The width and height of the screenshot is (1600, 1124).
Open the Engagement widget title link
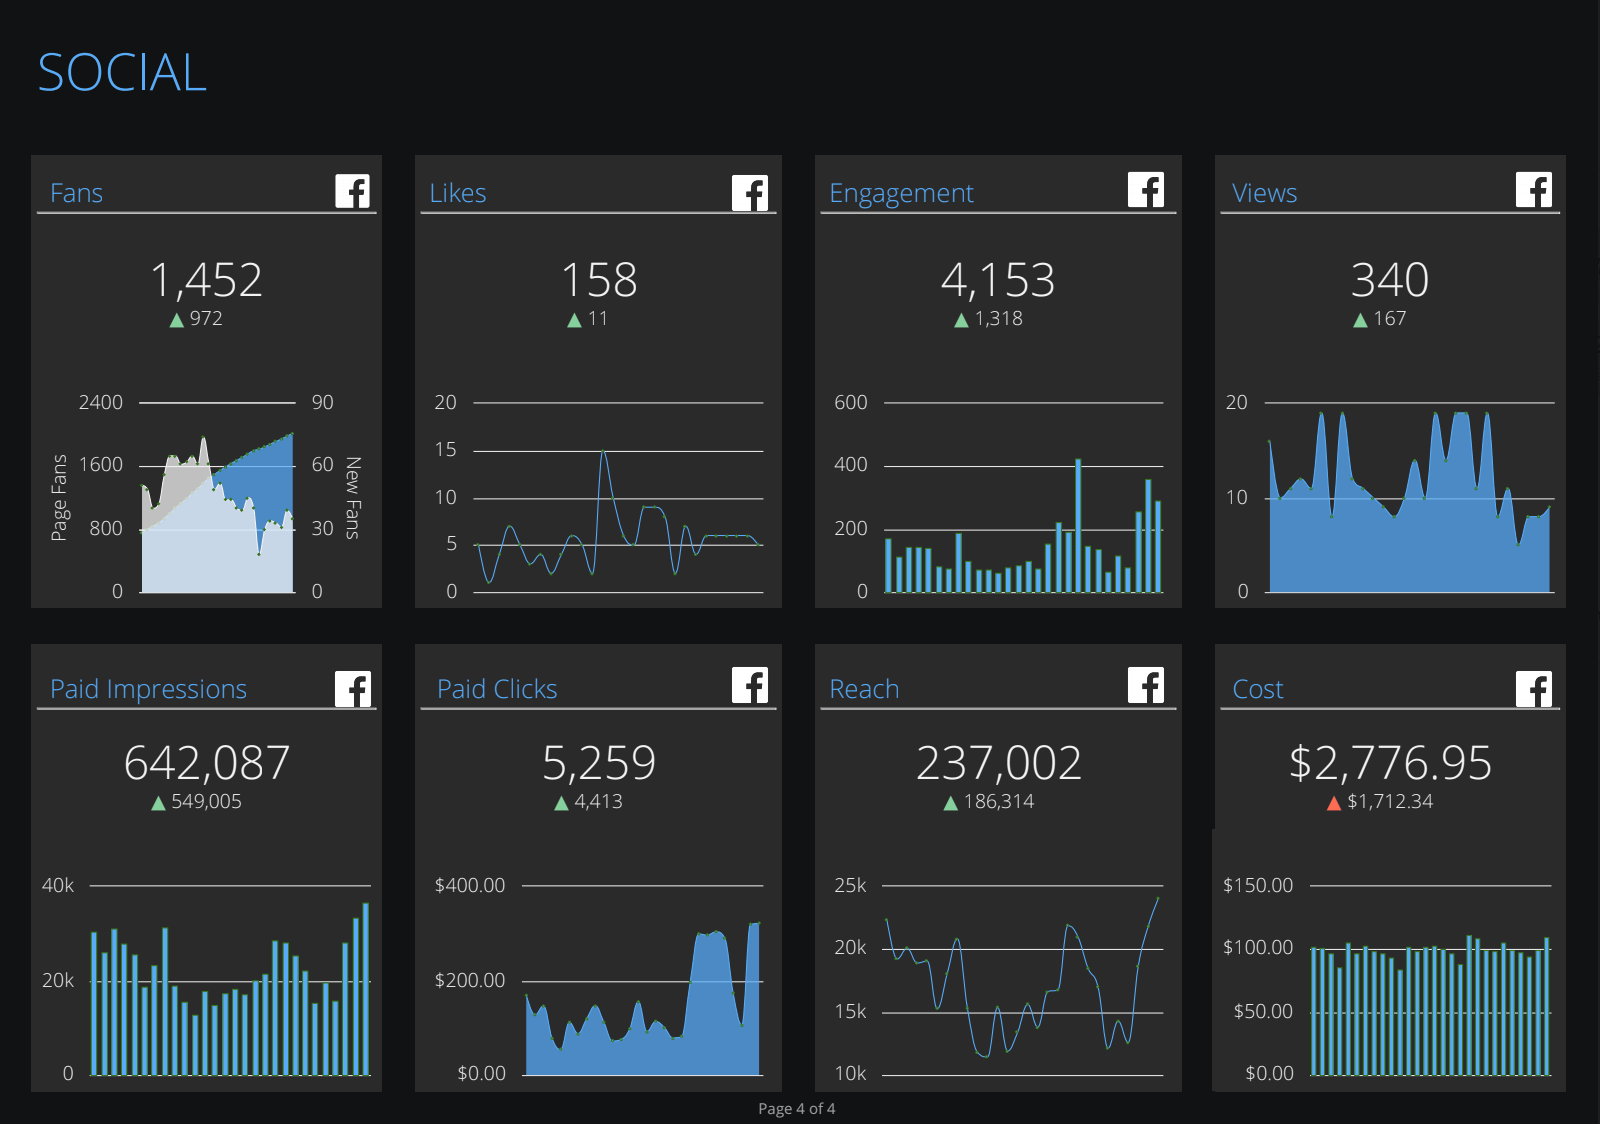[x=900, y=193]
